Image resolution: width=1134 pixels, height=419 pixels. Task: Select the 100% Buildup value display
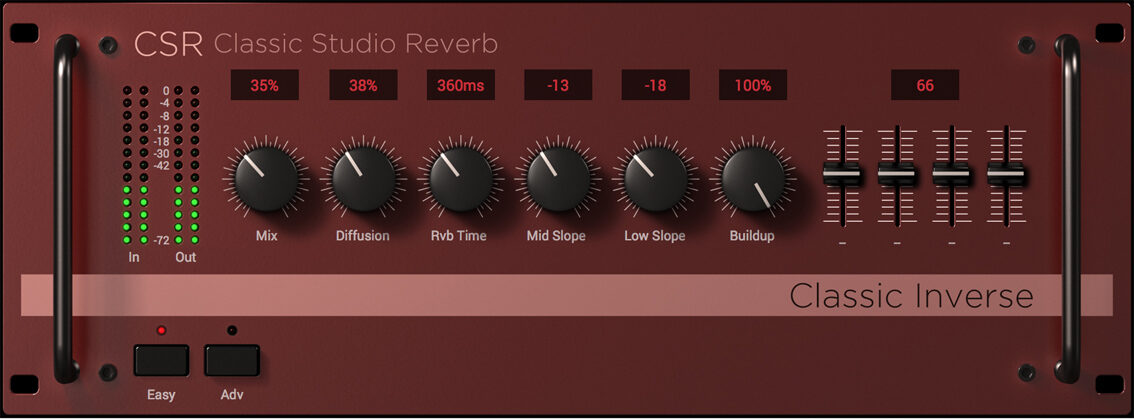[x=752, y=85]
